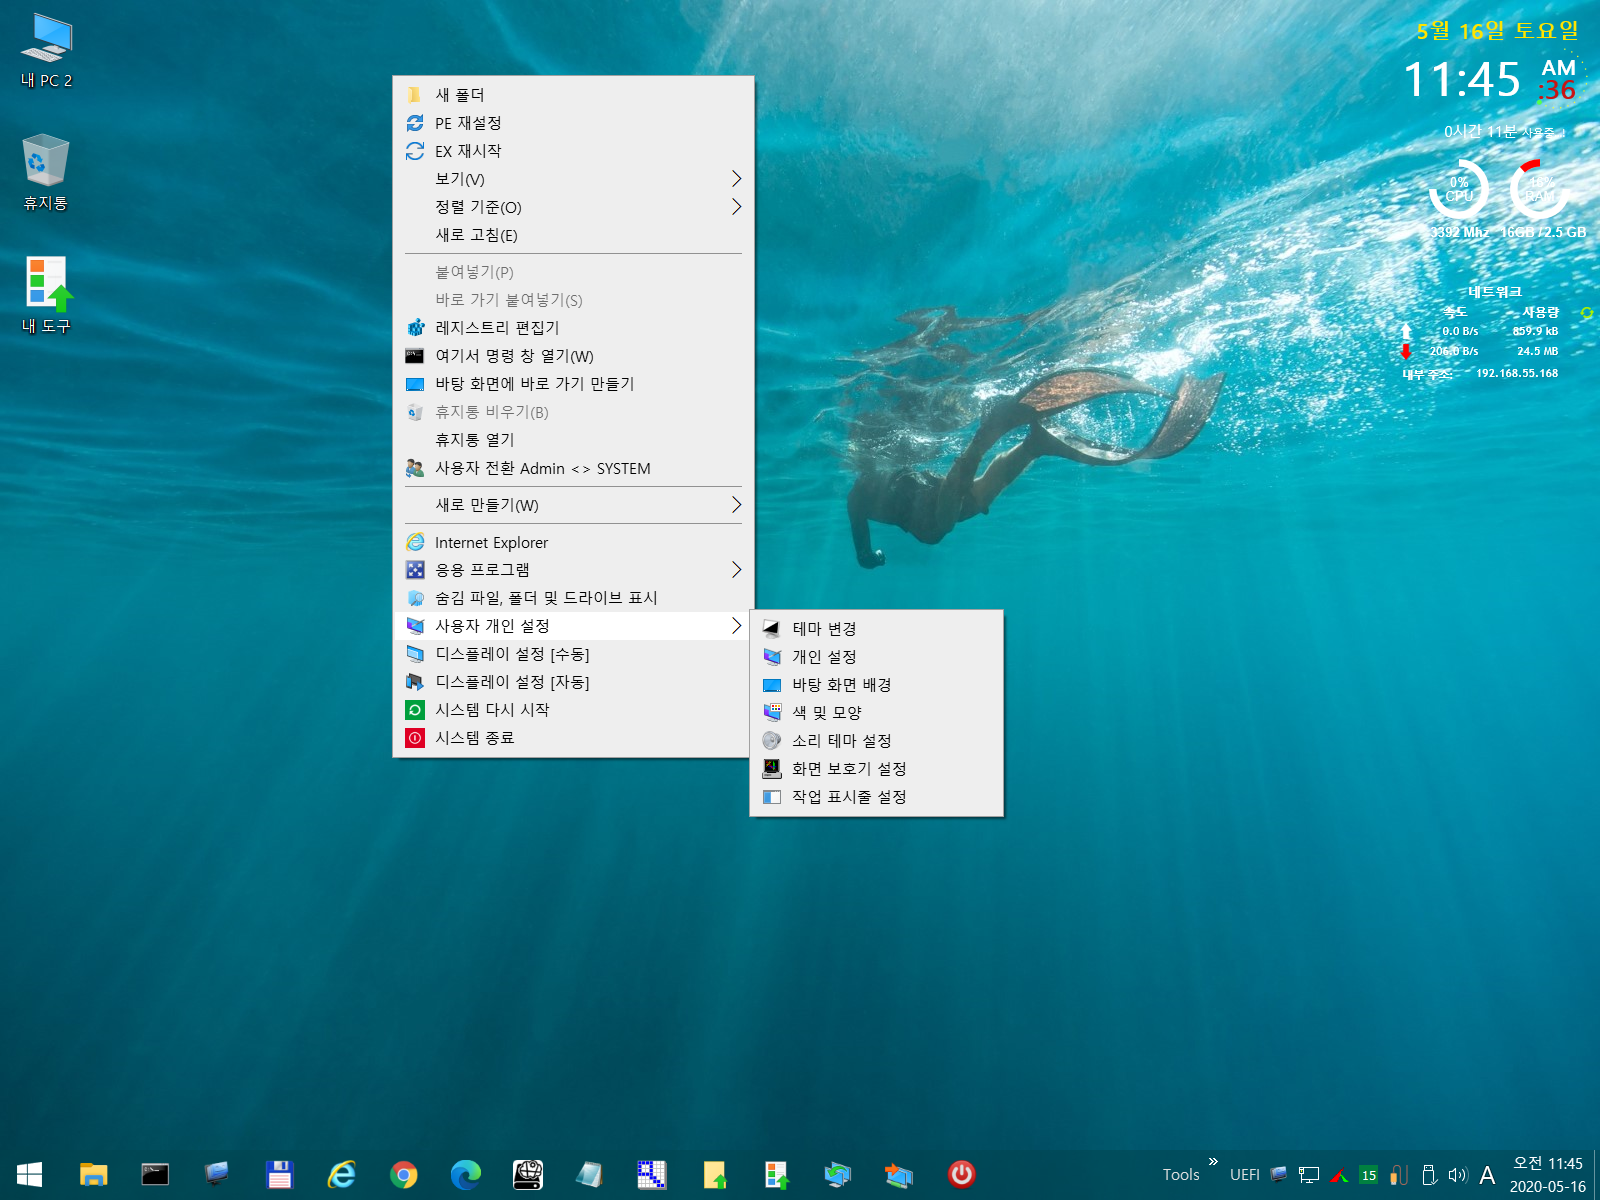Toggle the A input language indicator
The width and height of the screenshot is (1600, 1200).
pyautogui.click(x=1487, y=1175)
